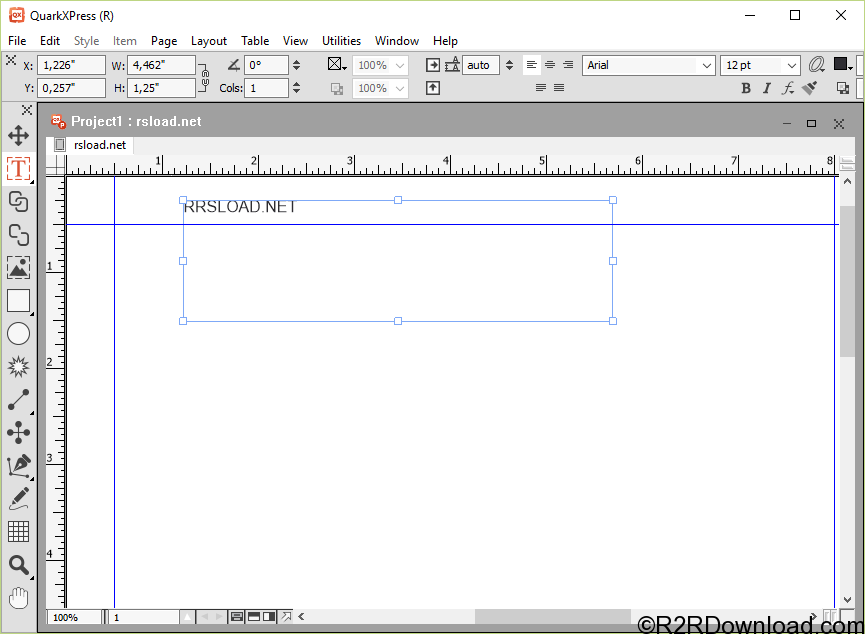Select the Zoom magnifier tool
Image resolution: width=865 pixels, height=634 pixels.
[18, 565]
